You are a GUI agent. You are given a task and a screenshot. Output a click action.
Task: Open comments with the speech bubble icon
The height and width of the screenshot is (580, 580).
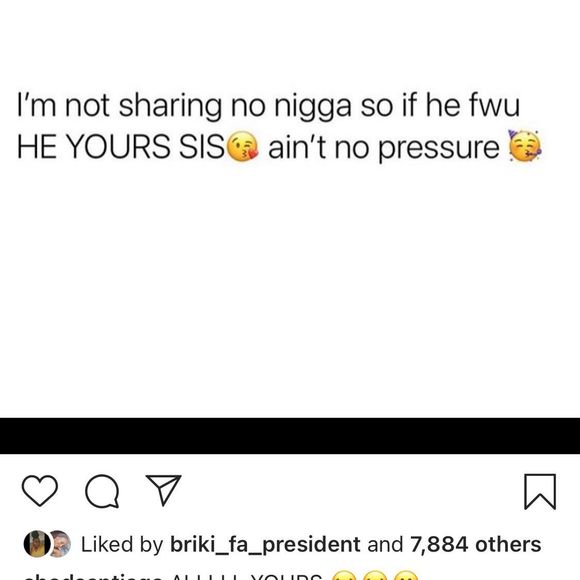(x=102, y=491)
